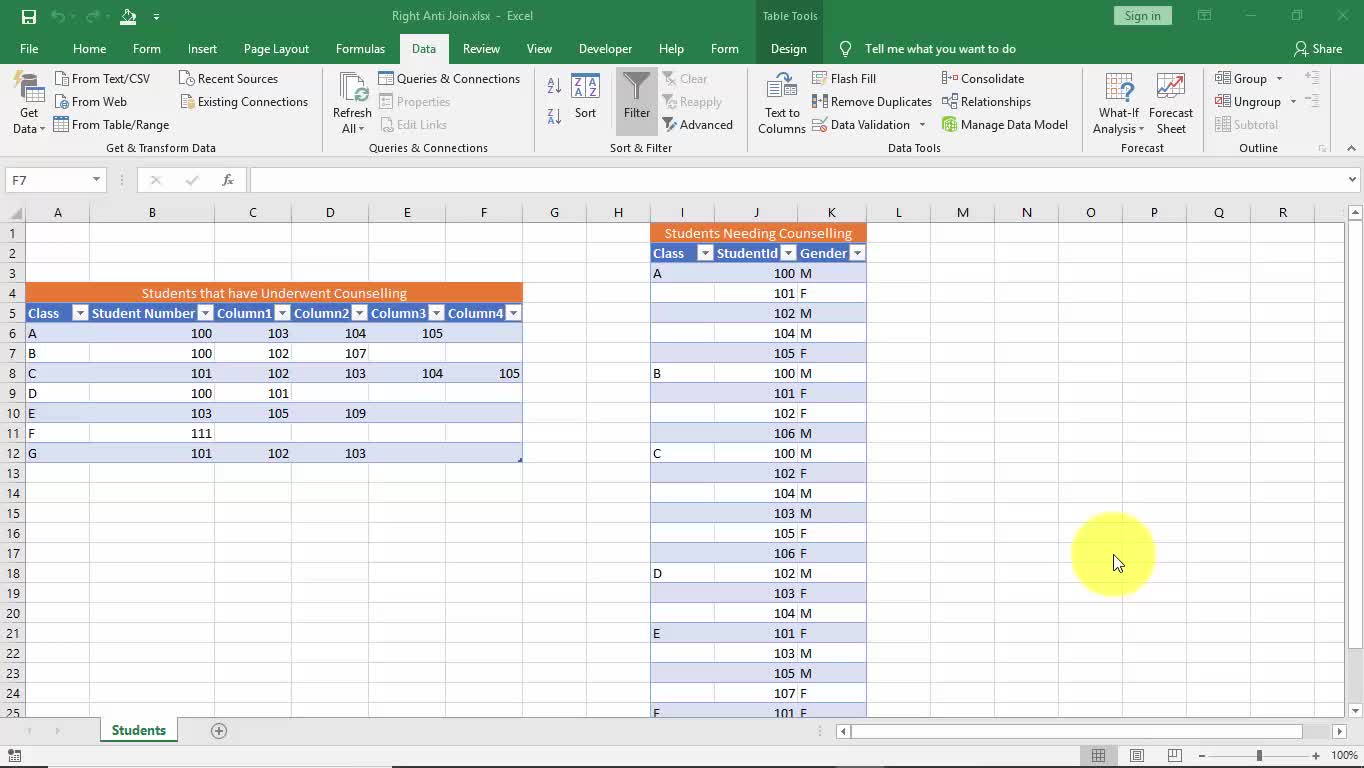Click the Flash Fill icon

(x=820, y=79)
